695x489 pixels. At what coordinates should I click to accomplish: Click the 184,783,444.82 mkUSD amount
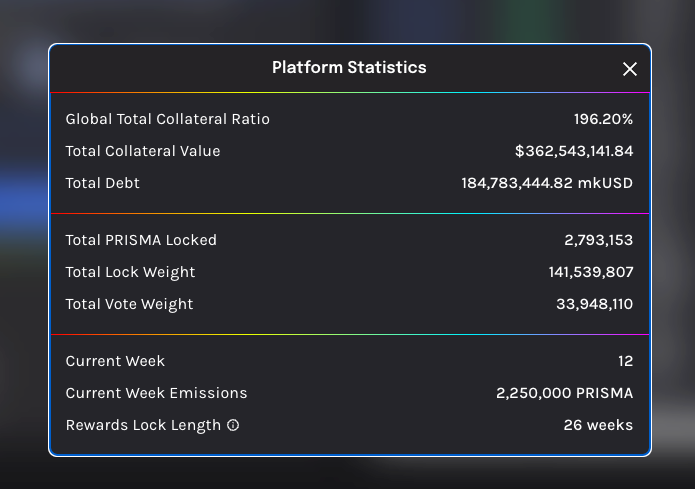(547, 183)
